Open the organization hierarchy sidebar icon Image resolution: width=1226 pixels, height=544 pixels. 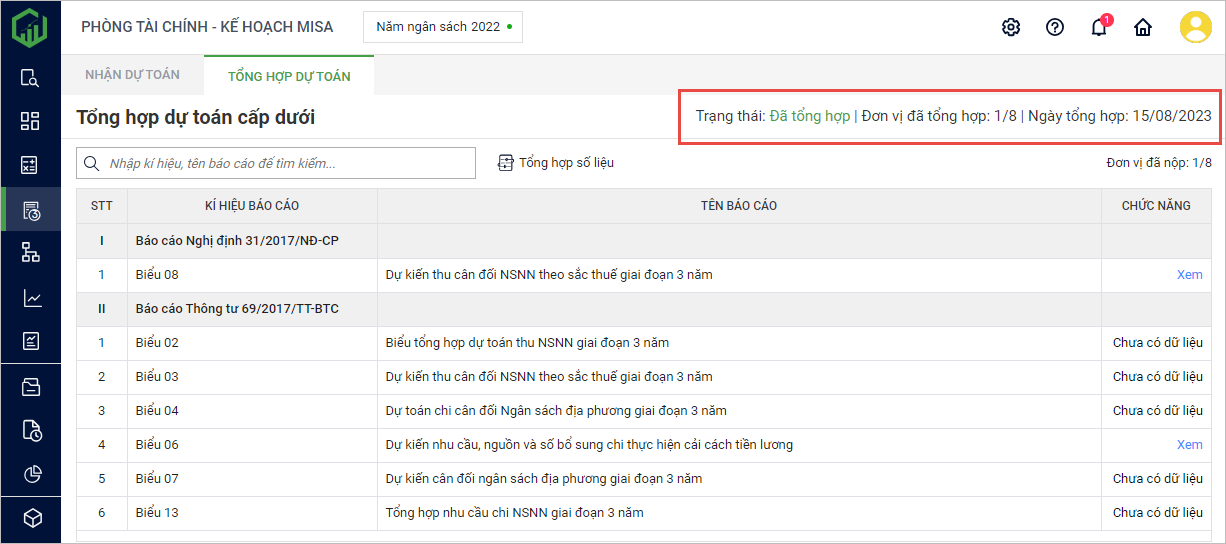coord(30,253)
